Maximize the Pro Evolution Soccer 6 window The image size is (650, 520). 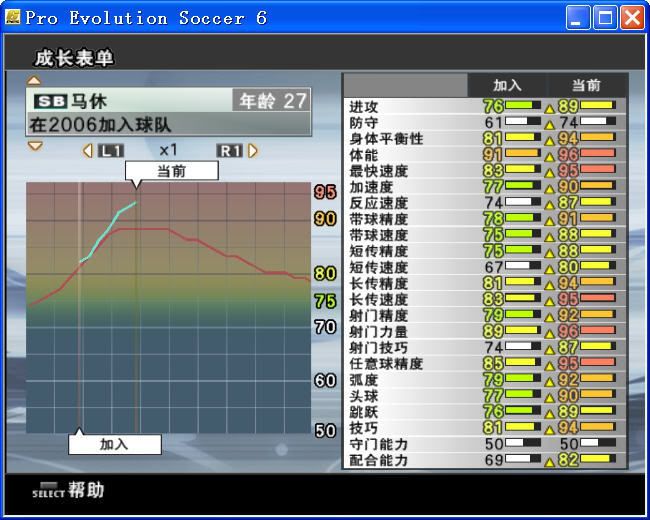[x=605, y=17]
